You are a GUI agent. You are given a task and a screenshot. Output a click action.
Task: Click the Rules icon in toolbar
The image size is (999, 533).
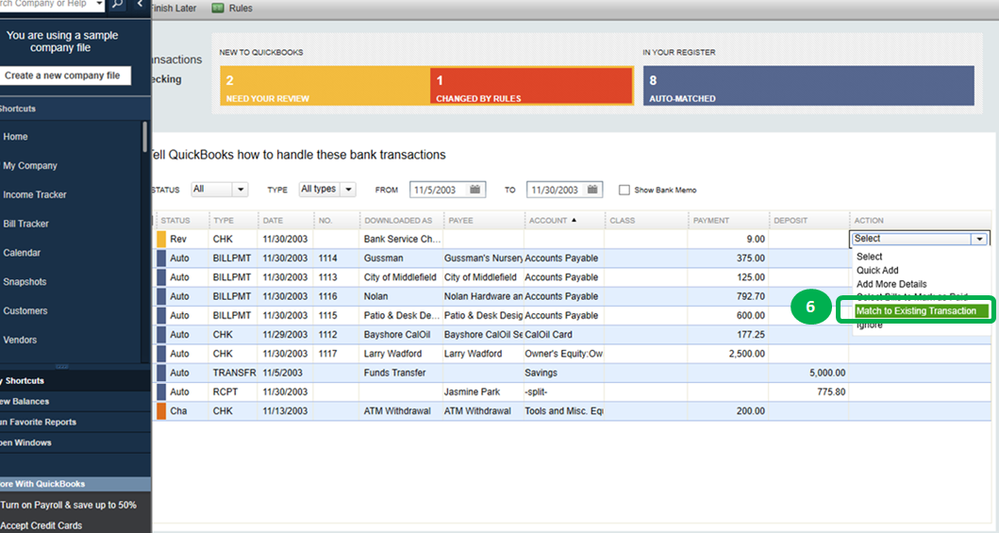pyautogui.click(x=218, y=8)
